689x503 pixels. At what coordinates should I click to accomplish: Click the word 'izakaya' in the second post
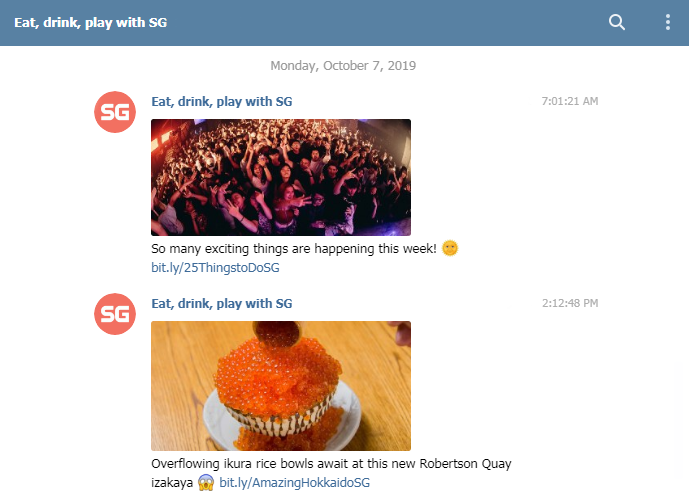171,483
